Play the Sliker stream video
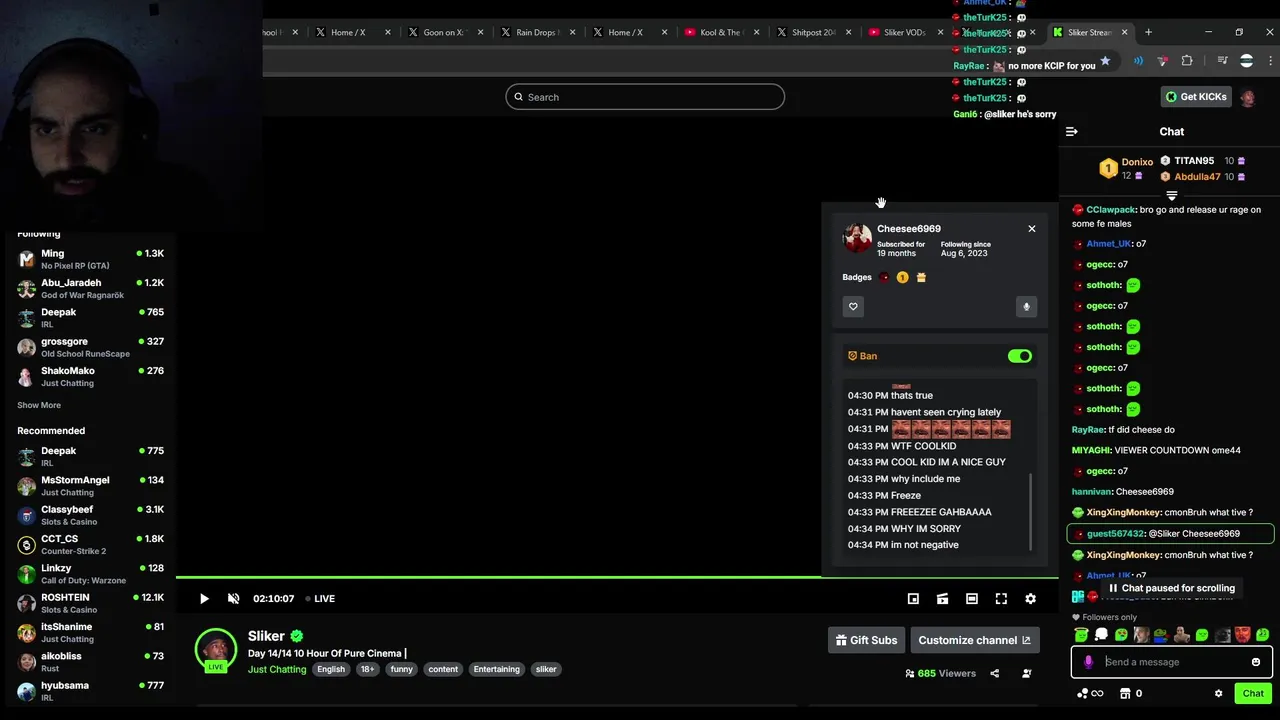Image resolution: width=1280 pixels, height=720 pixels. [204, 599]
